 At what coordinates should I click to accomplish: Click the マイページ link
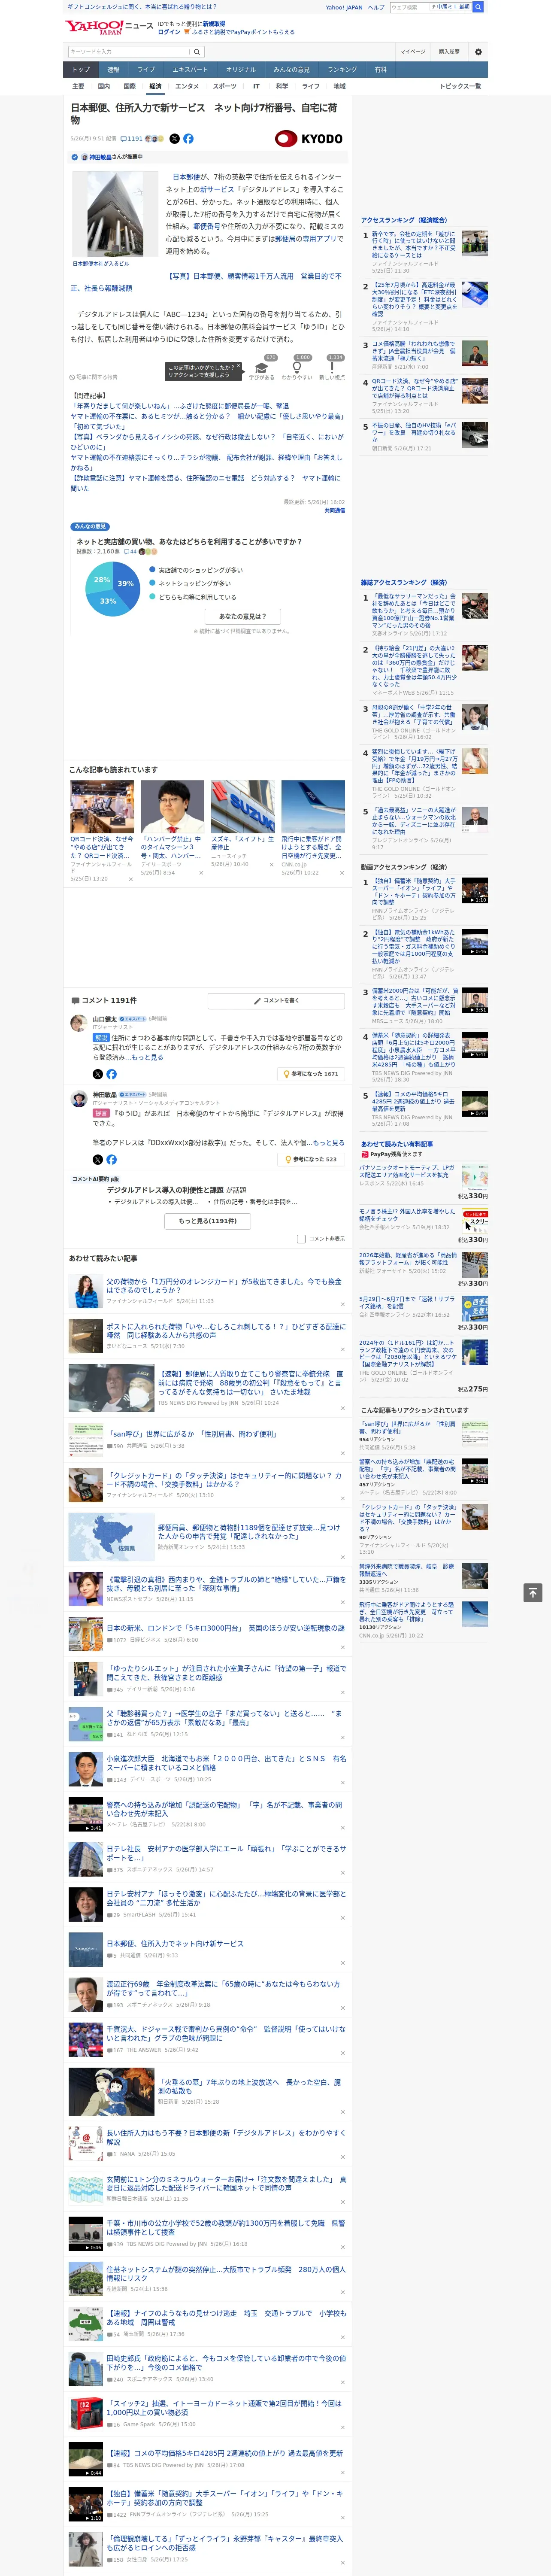coord(413,52)
